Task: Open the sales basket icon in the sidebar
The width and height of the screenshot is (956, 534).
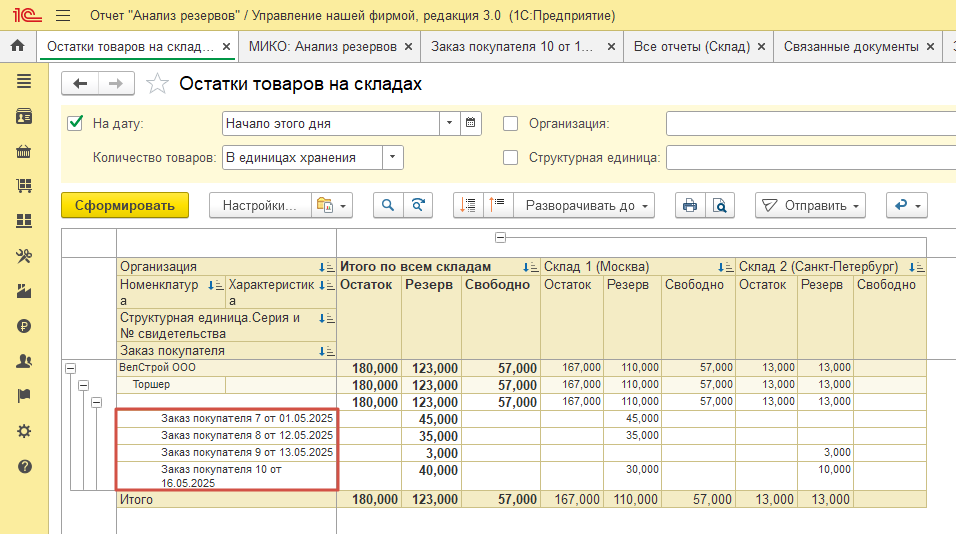Action: 24,151
